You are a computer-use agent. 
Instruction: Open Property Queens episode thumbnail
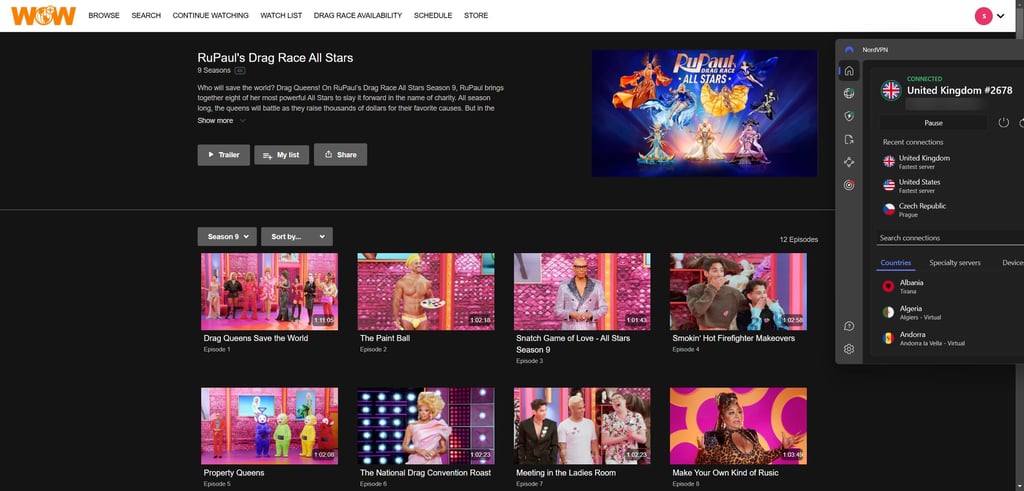(269, 426)
